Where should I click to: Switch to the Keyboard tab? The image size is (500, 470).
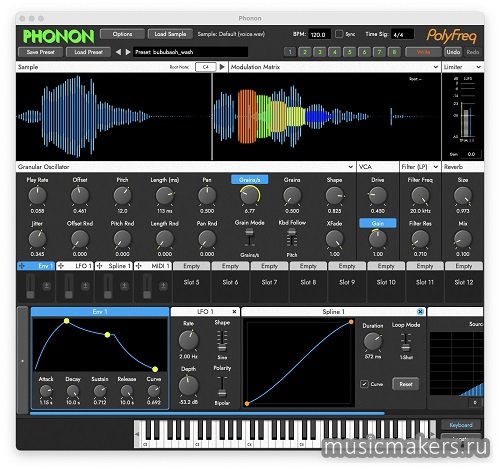click(461, 425)
